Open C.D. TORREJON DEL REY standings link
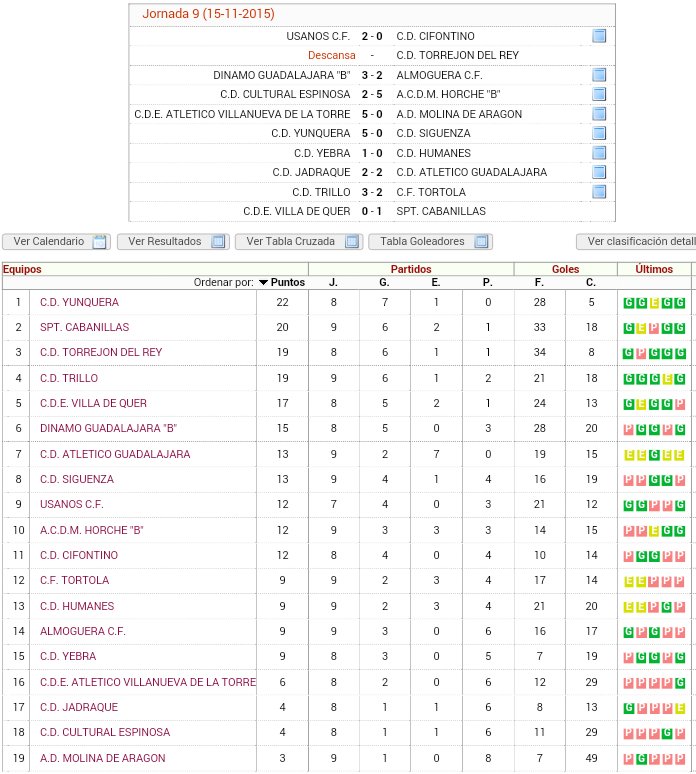The image size is (696, 774). point(101,352)
